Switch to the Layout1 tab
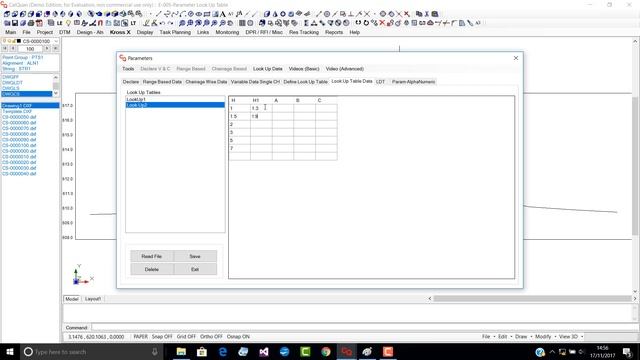Screen dimensions: 640x360 93,299
